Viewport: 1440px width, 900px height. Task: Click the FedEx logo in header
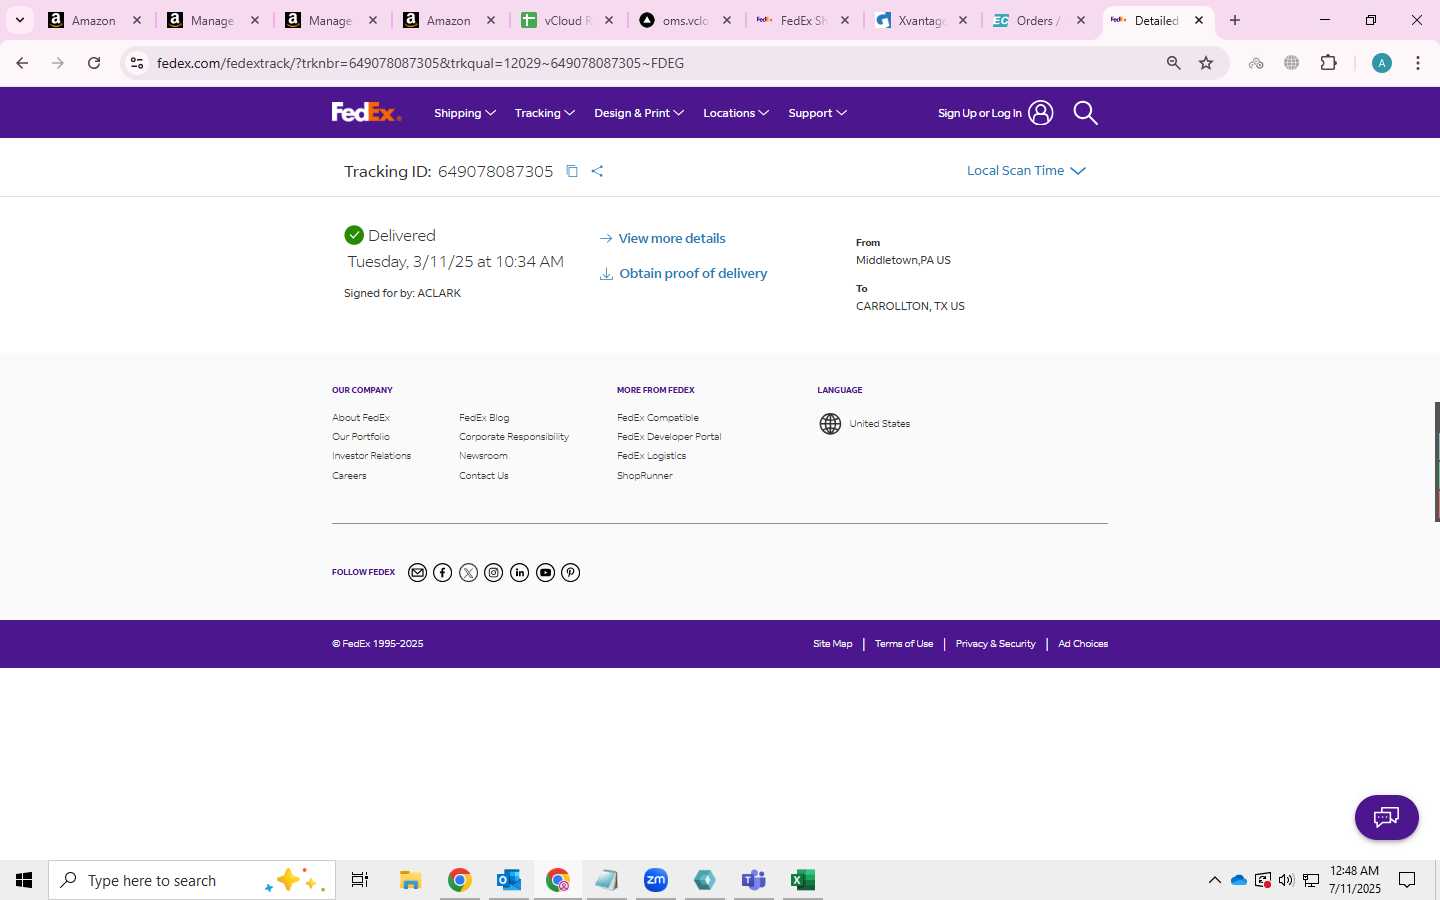click(366, 112)
